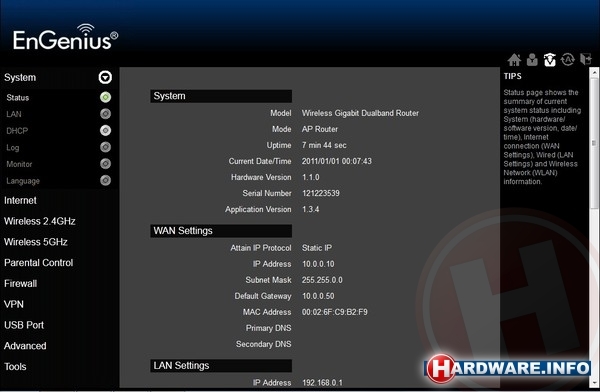Open the LAN submenu item
This screenshot has height=392, width=600.
click(x=14, y=114)
